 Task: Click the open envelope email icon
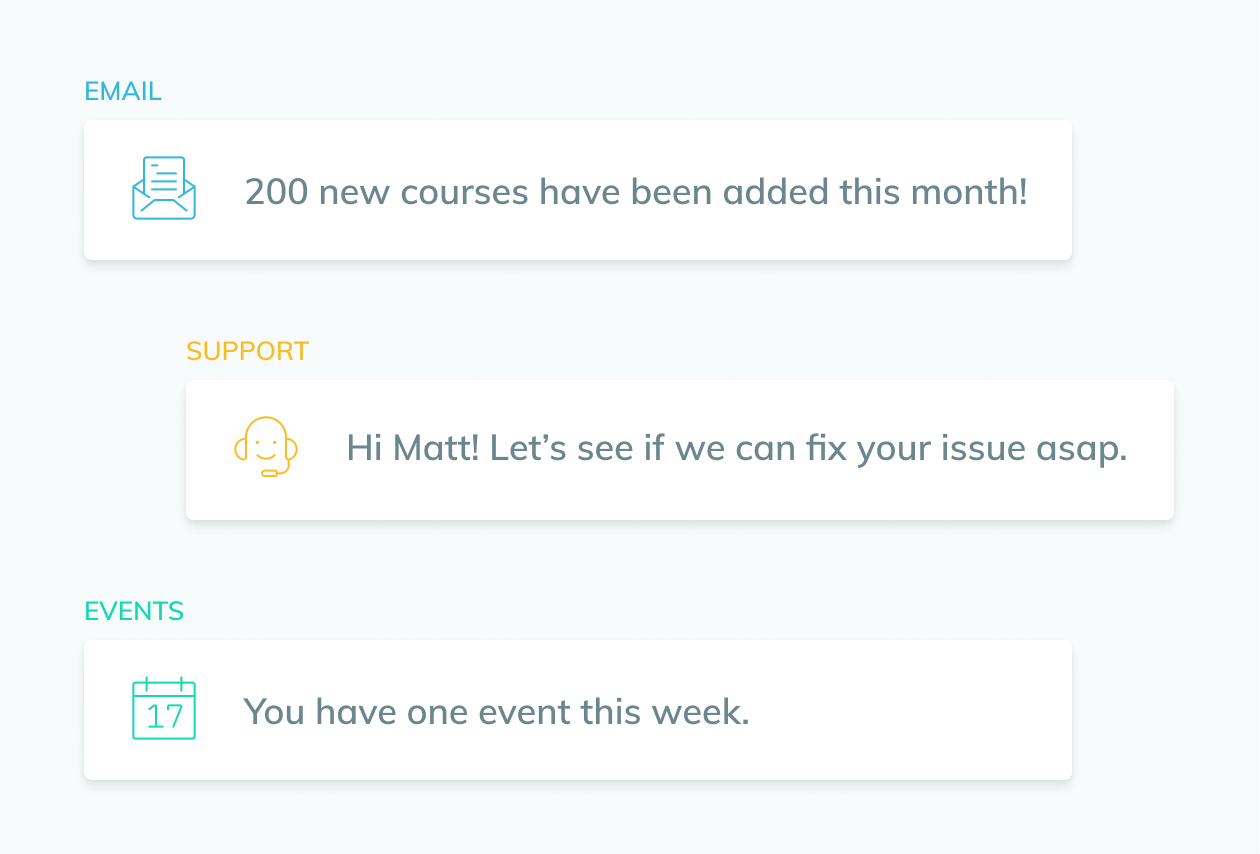[x=164, y=187]
